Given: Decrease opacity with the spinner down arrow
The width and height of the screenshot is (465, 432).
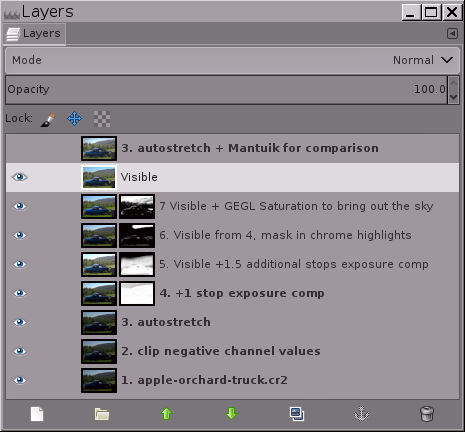Looking at the screenshot, I should (x=453, y=97).
